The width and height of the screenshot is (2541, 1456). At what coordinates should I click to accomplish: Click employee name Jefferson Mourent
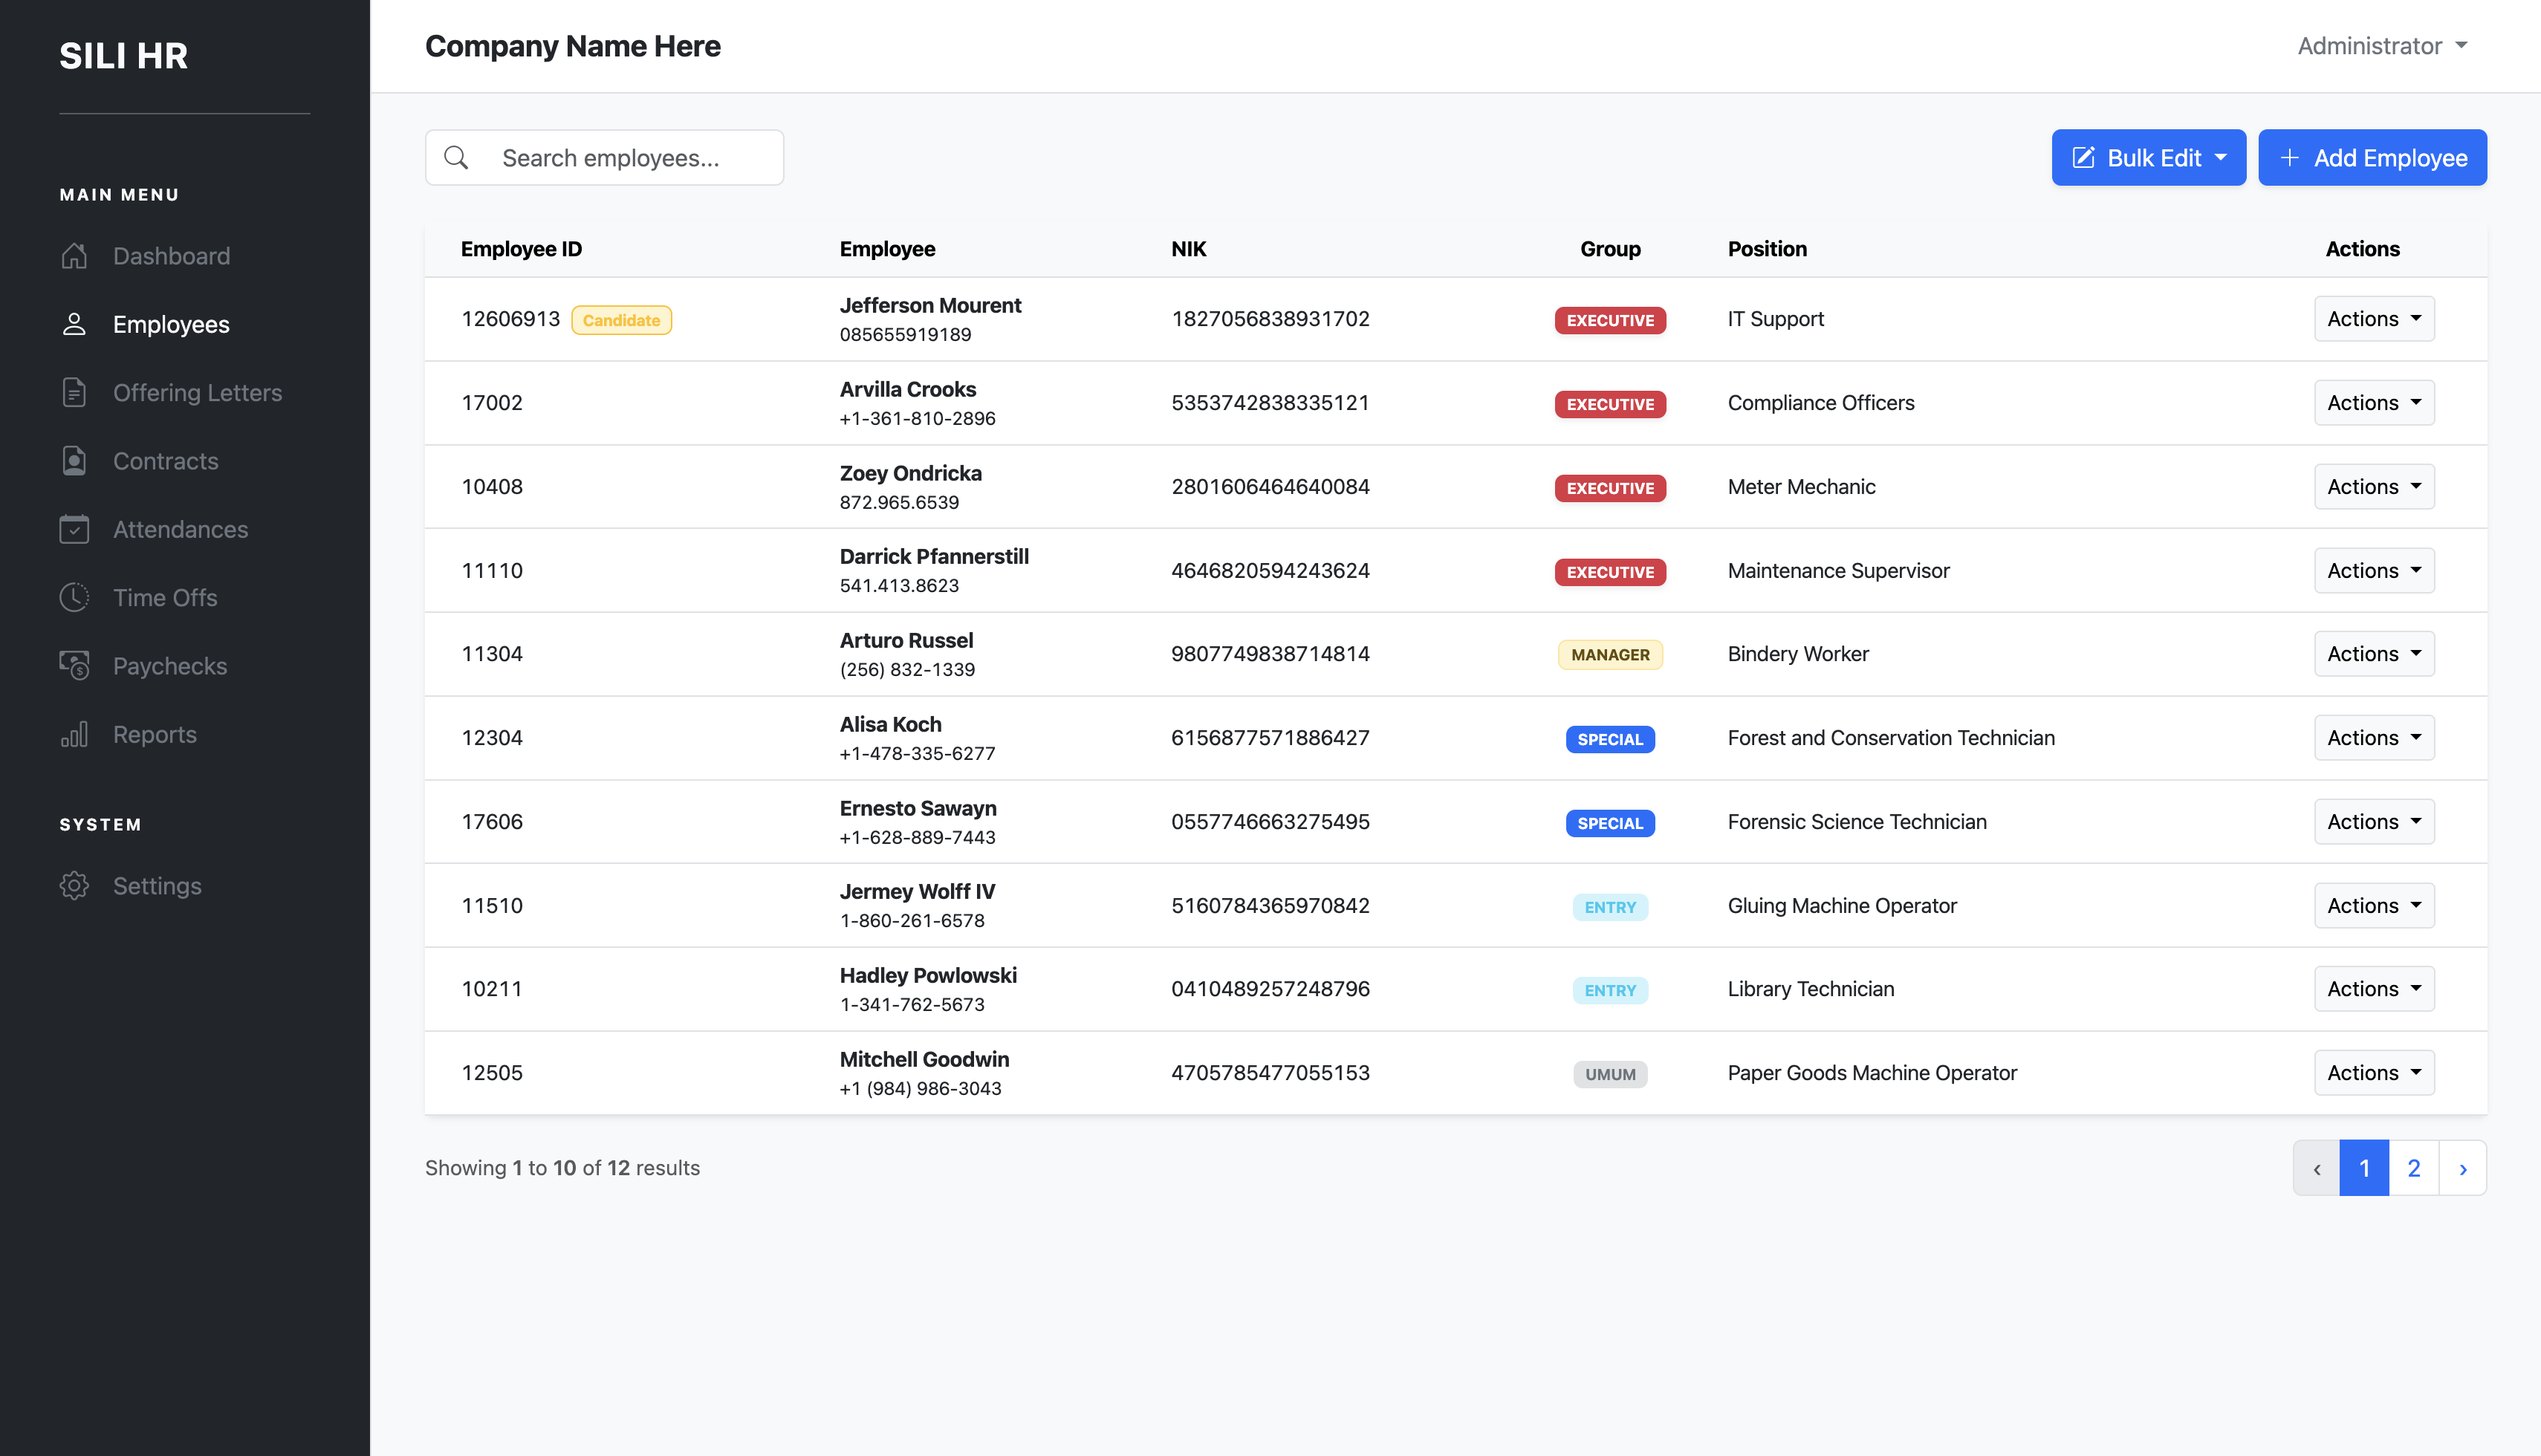[x=930, y=305]
